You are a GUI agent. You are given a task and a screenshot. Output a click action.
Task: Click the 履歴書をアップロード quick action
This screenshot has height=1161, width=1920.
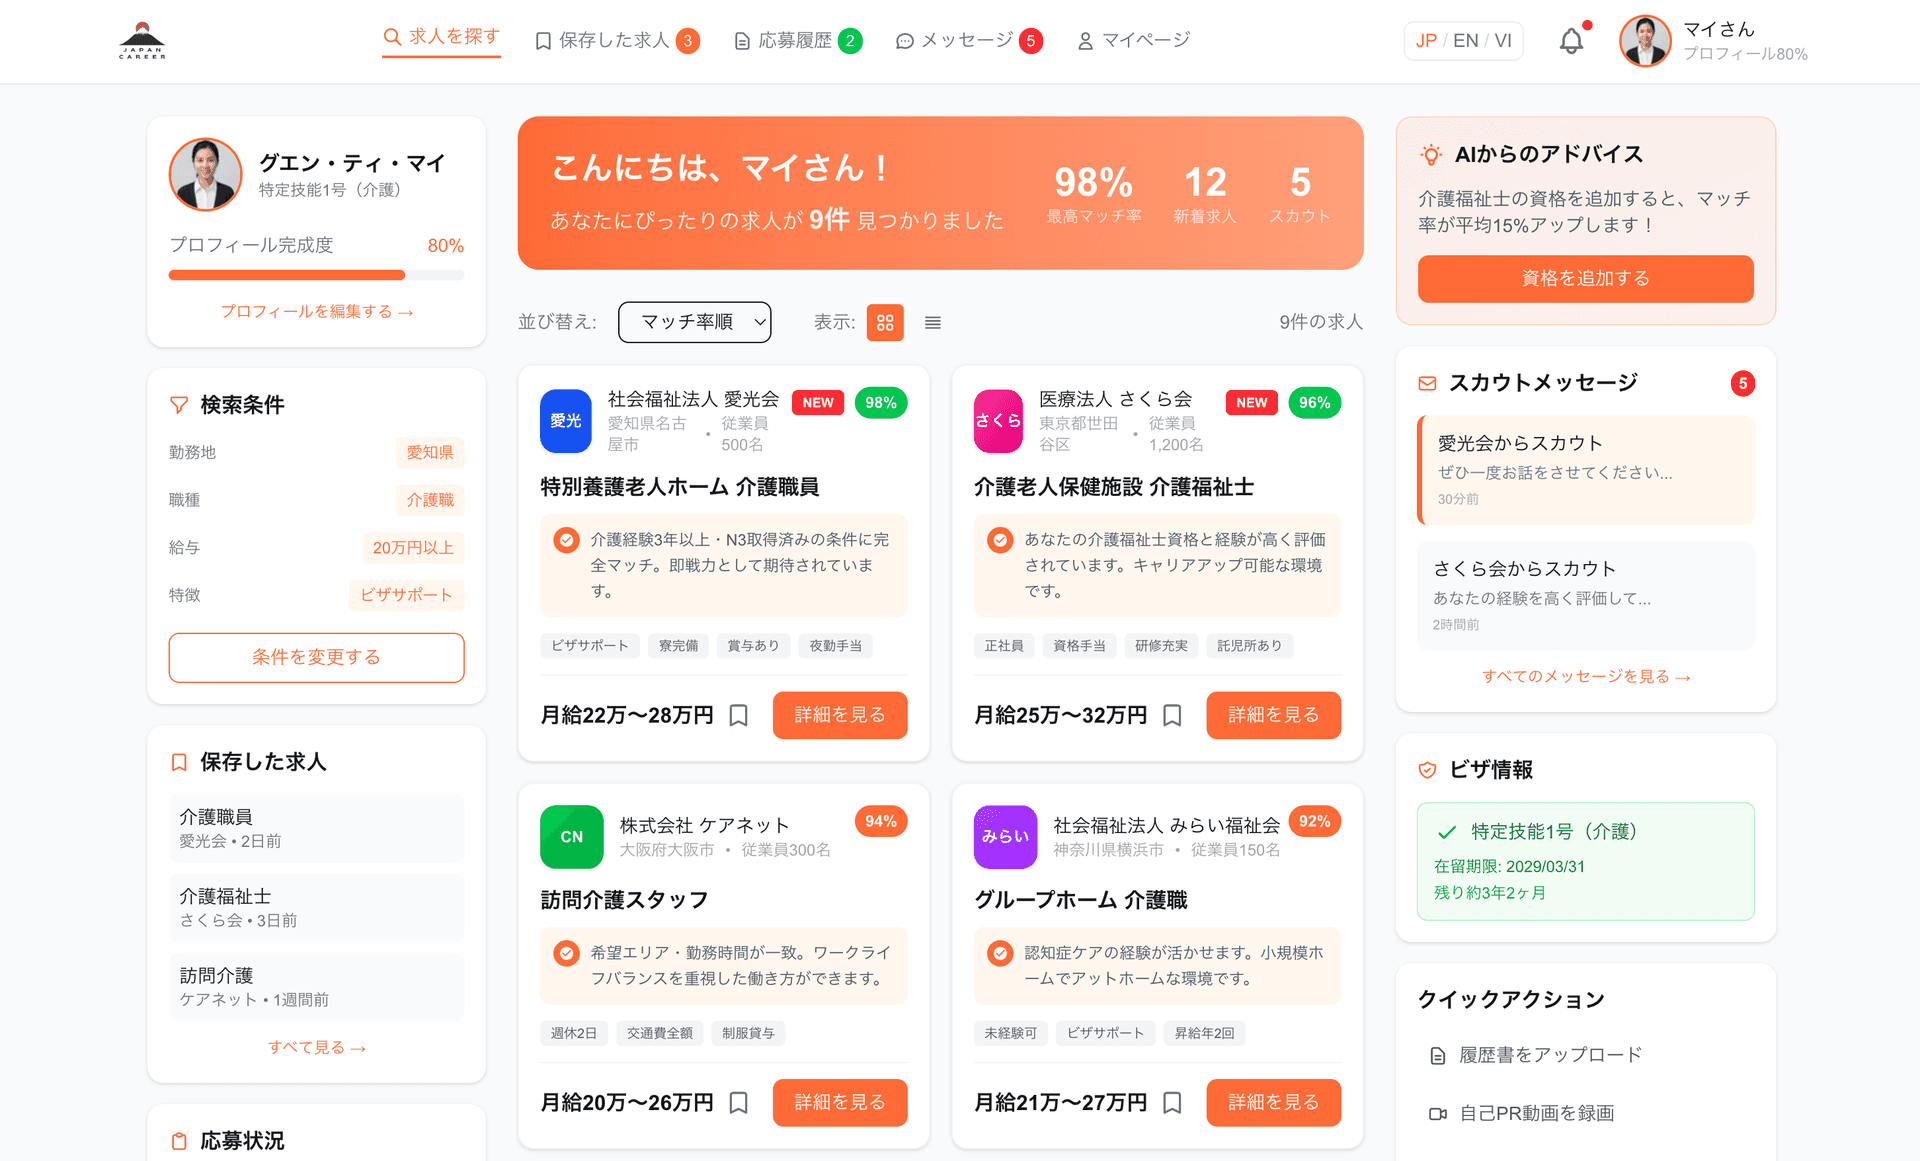point(1537,1054)
